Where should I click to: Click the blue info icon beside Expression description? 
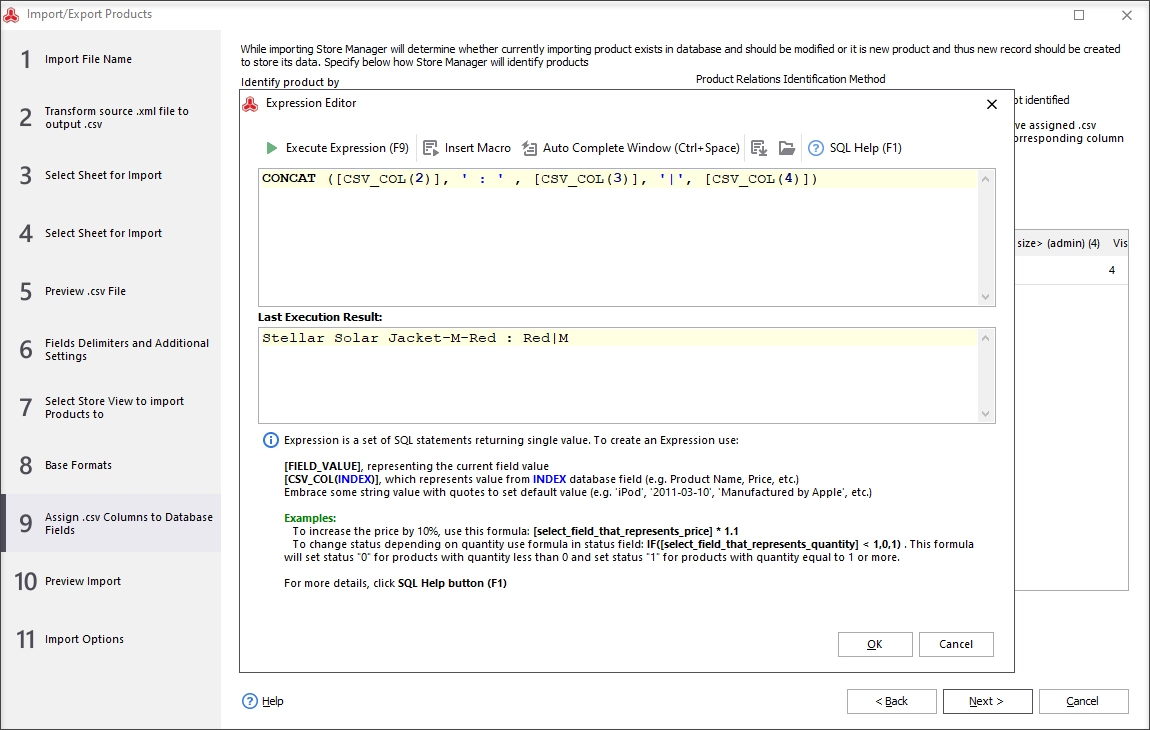[271, 440]
